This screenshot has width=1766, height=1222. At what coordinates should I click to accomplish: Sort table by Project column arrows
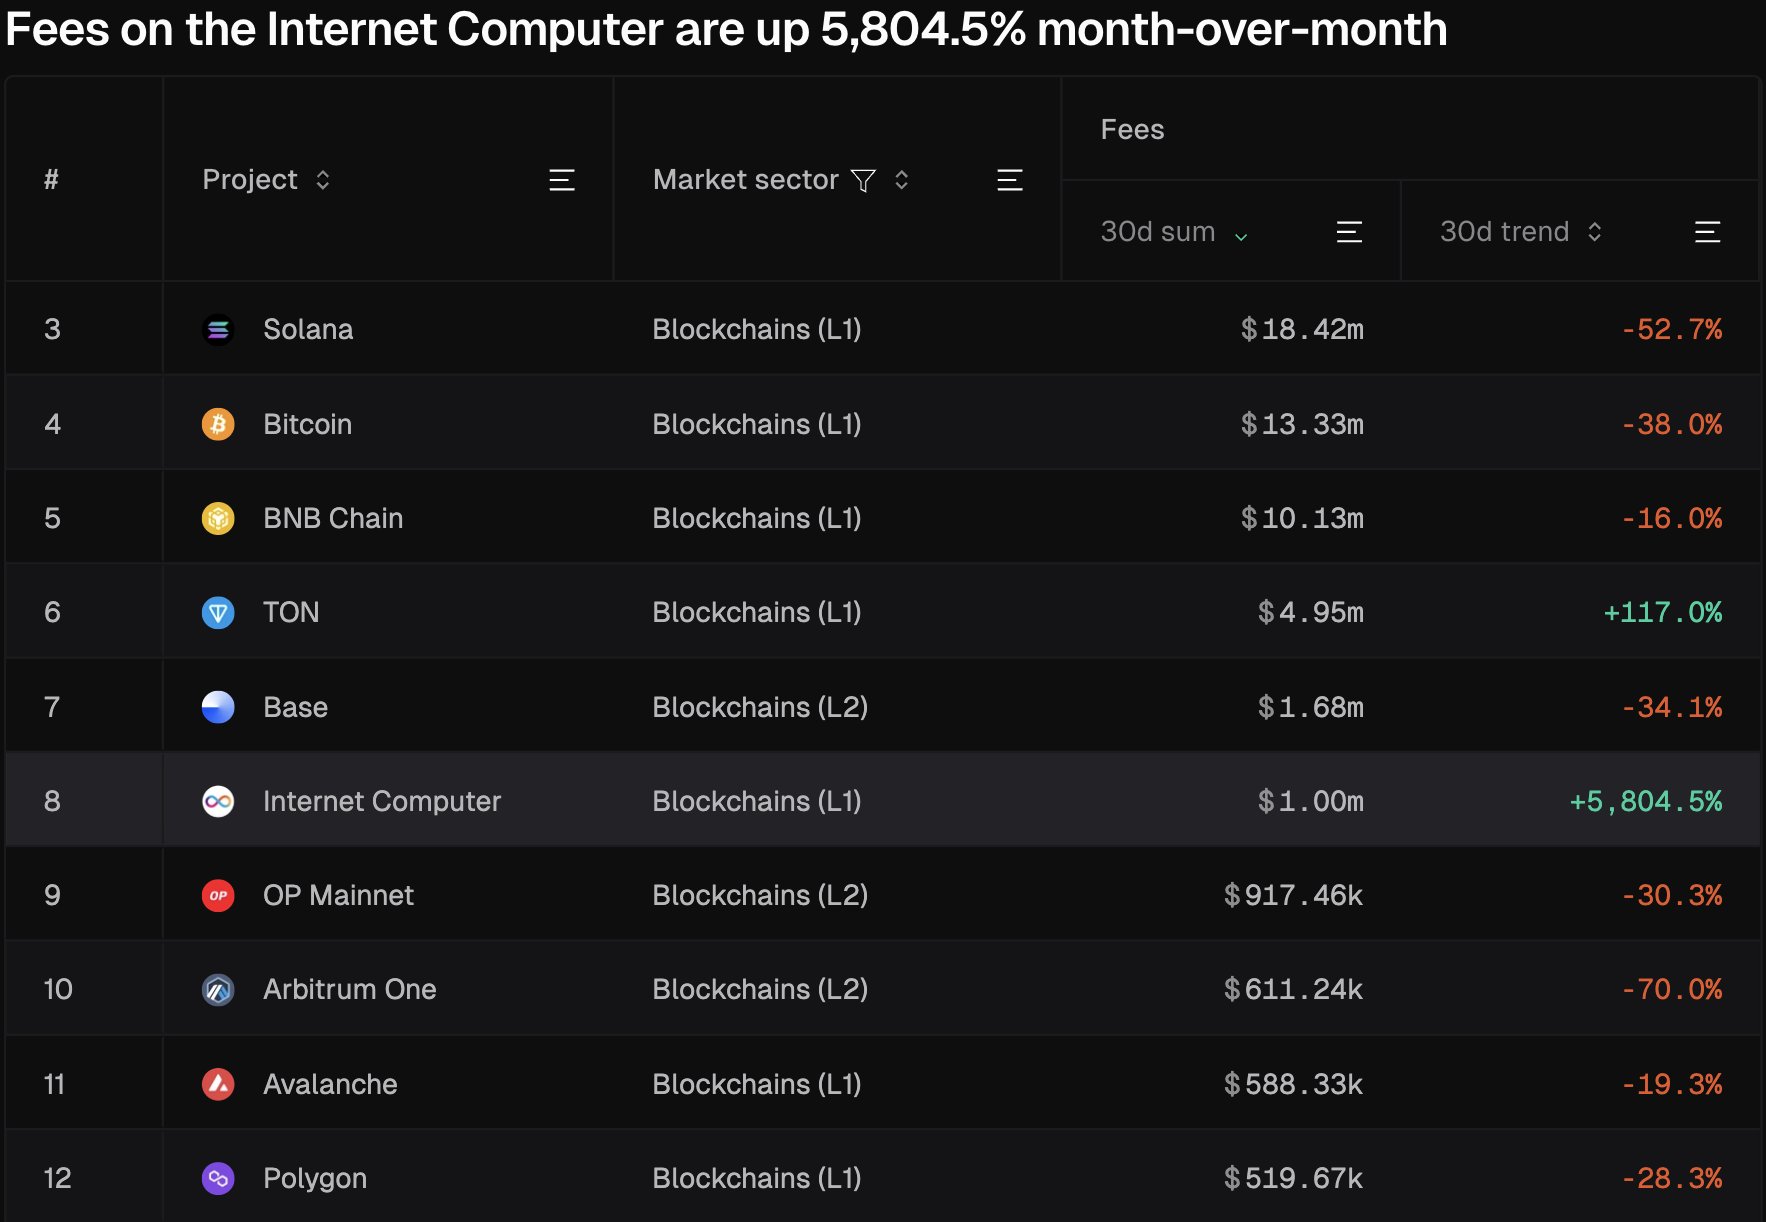click(323, 180)
